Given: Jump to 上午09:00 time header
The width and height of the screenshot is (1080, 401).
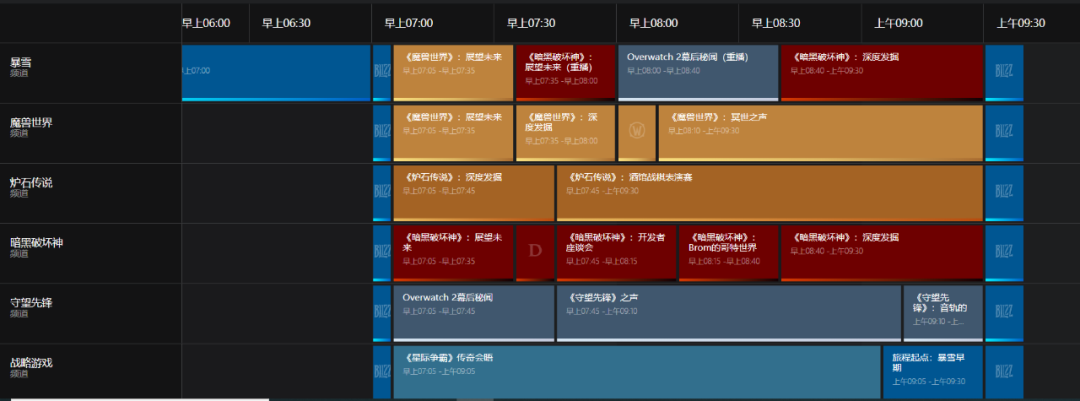Looking at the screenshot, I should tap(899, 23).
